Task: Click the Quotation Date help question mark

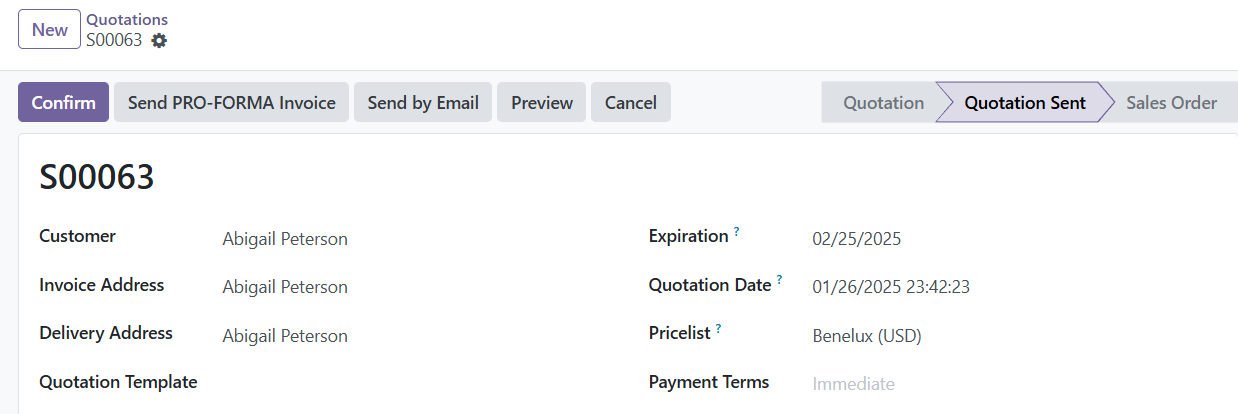Action: tap(779, 280)
